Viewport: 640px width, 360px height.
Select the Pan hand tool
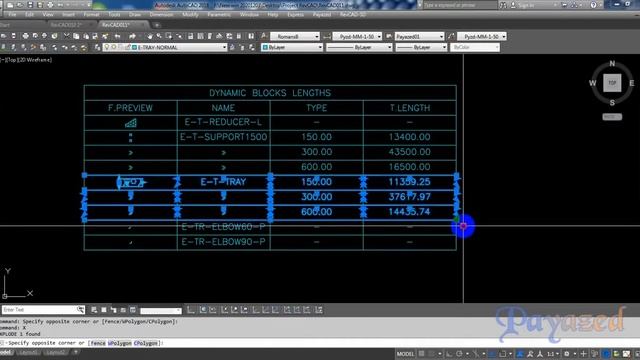tap(150, 36)
